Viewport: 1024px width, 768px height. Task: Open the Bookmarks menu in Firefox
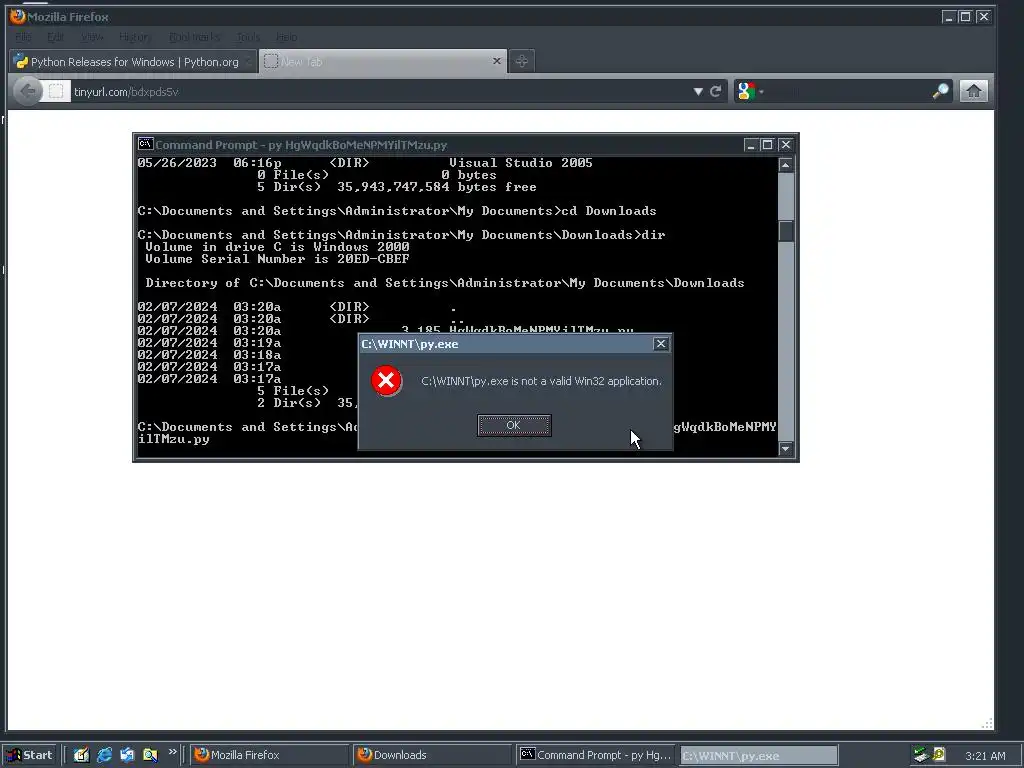tap(194, 37)
